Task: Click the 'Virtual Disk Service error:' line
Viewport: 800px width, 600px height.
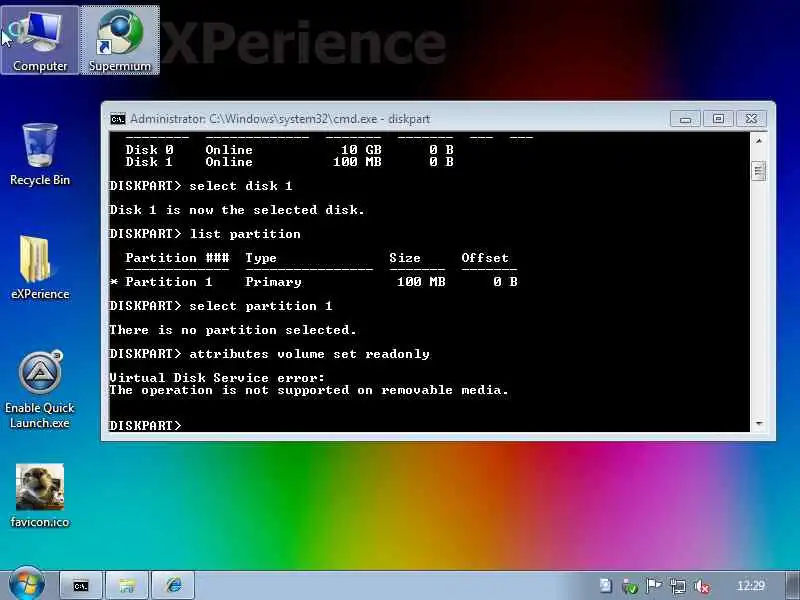Action: (x=217, y=378)
